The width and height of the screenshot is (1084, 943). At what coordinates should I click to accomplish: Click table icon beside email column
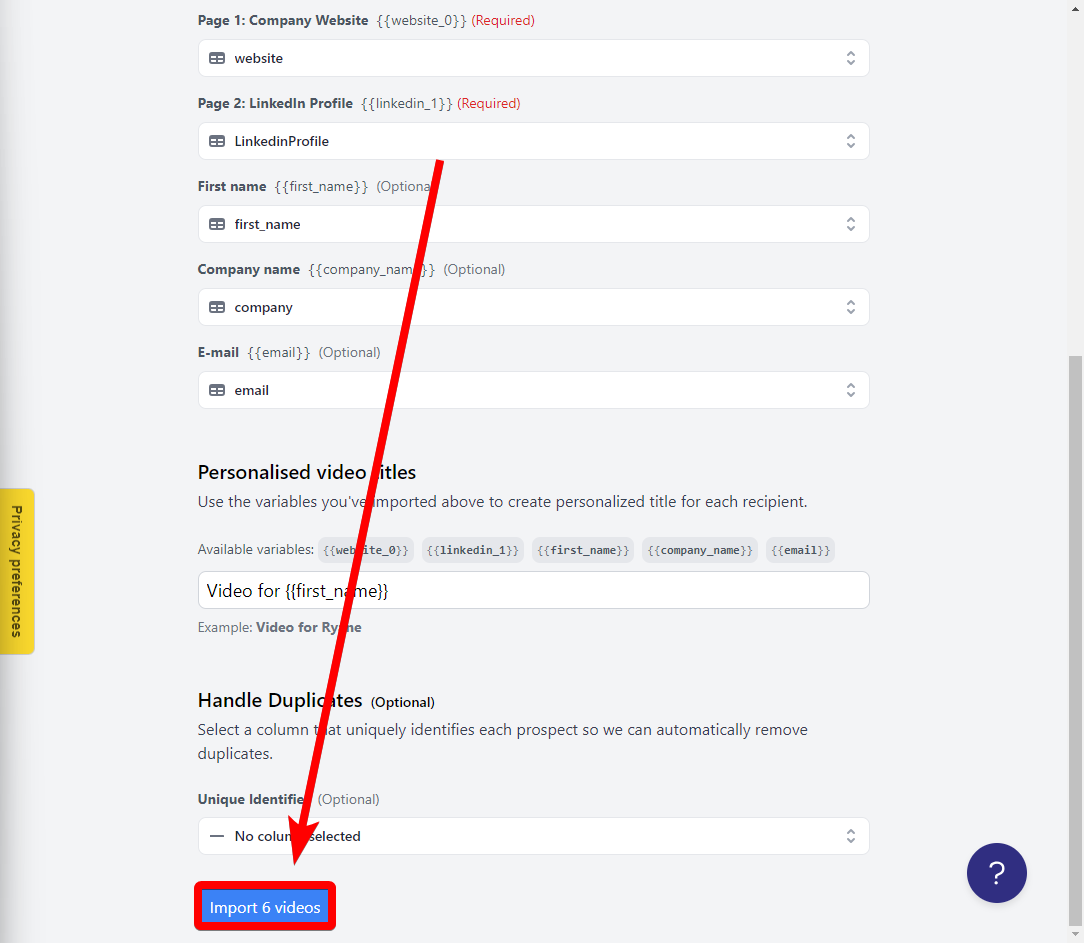coord(217,390)
